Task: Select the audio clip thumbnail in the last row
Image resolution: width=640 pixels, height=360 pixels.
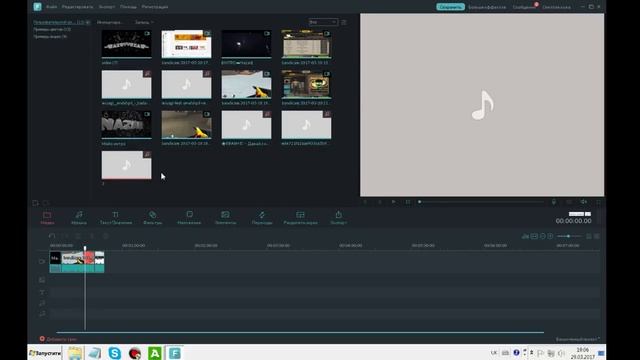Action: point(127,165)
